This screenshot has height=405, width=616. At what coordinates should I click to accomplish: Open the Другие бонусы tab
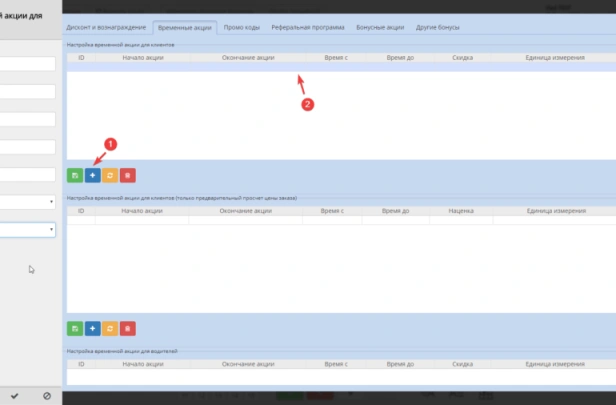pyautogui.click(x=436, y=27)
